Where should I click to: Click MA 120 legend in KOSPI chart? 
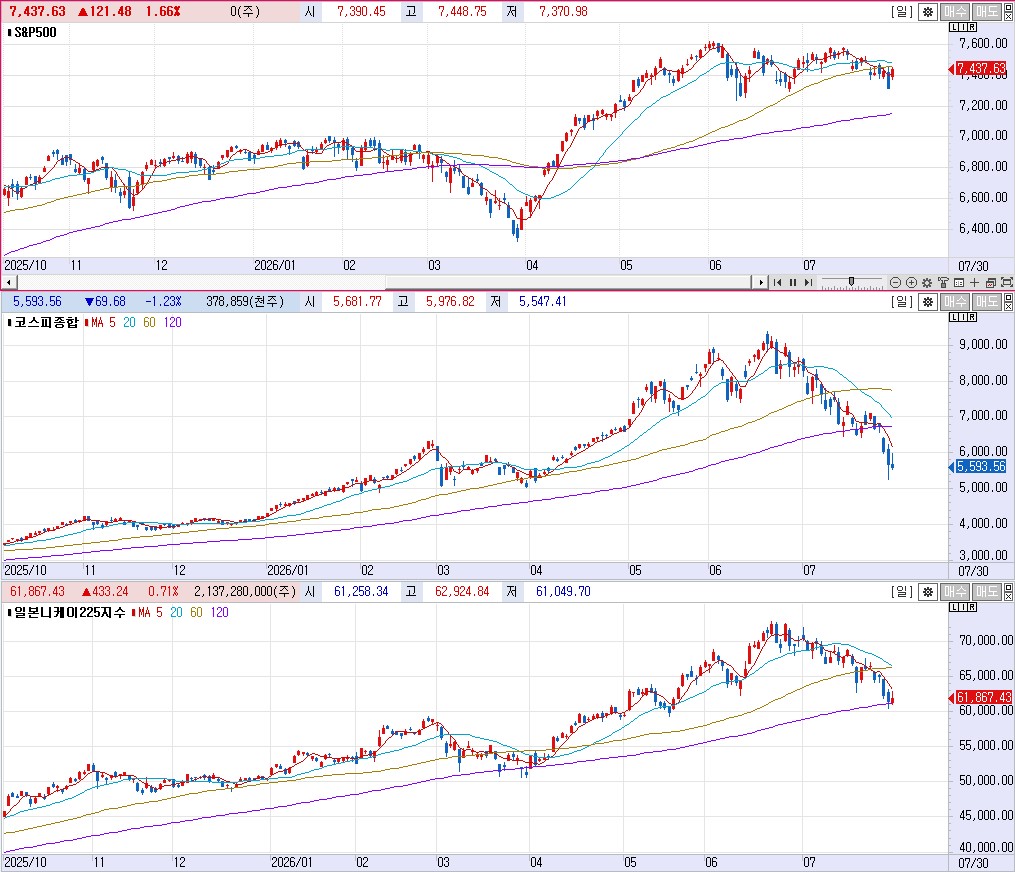coord(172,322)
